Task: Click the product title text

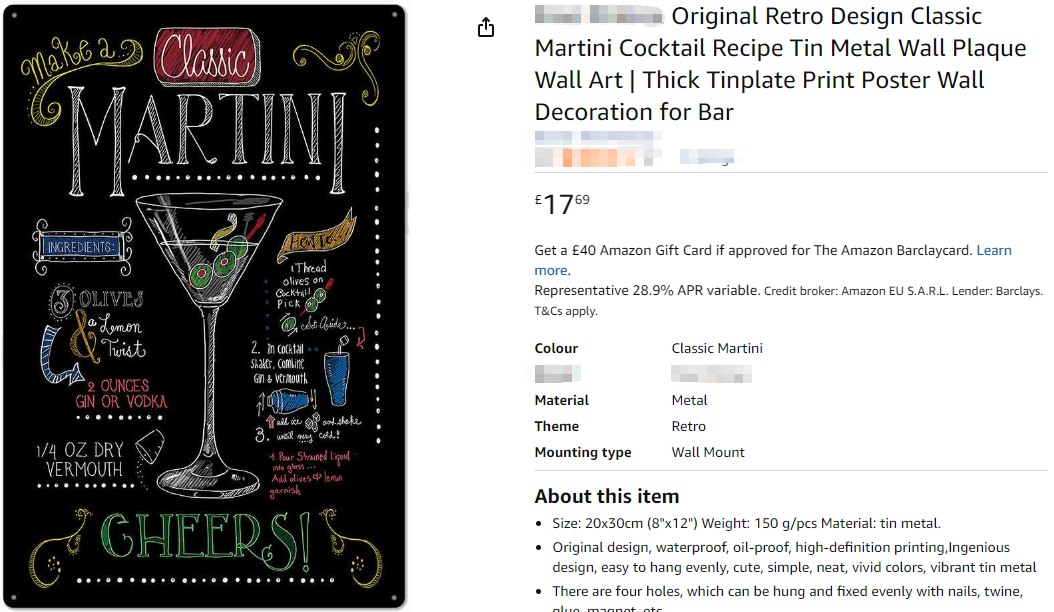Action: [x=766, y=64]
